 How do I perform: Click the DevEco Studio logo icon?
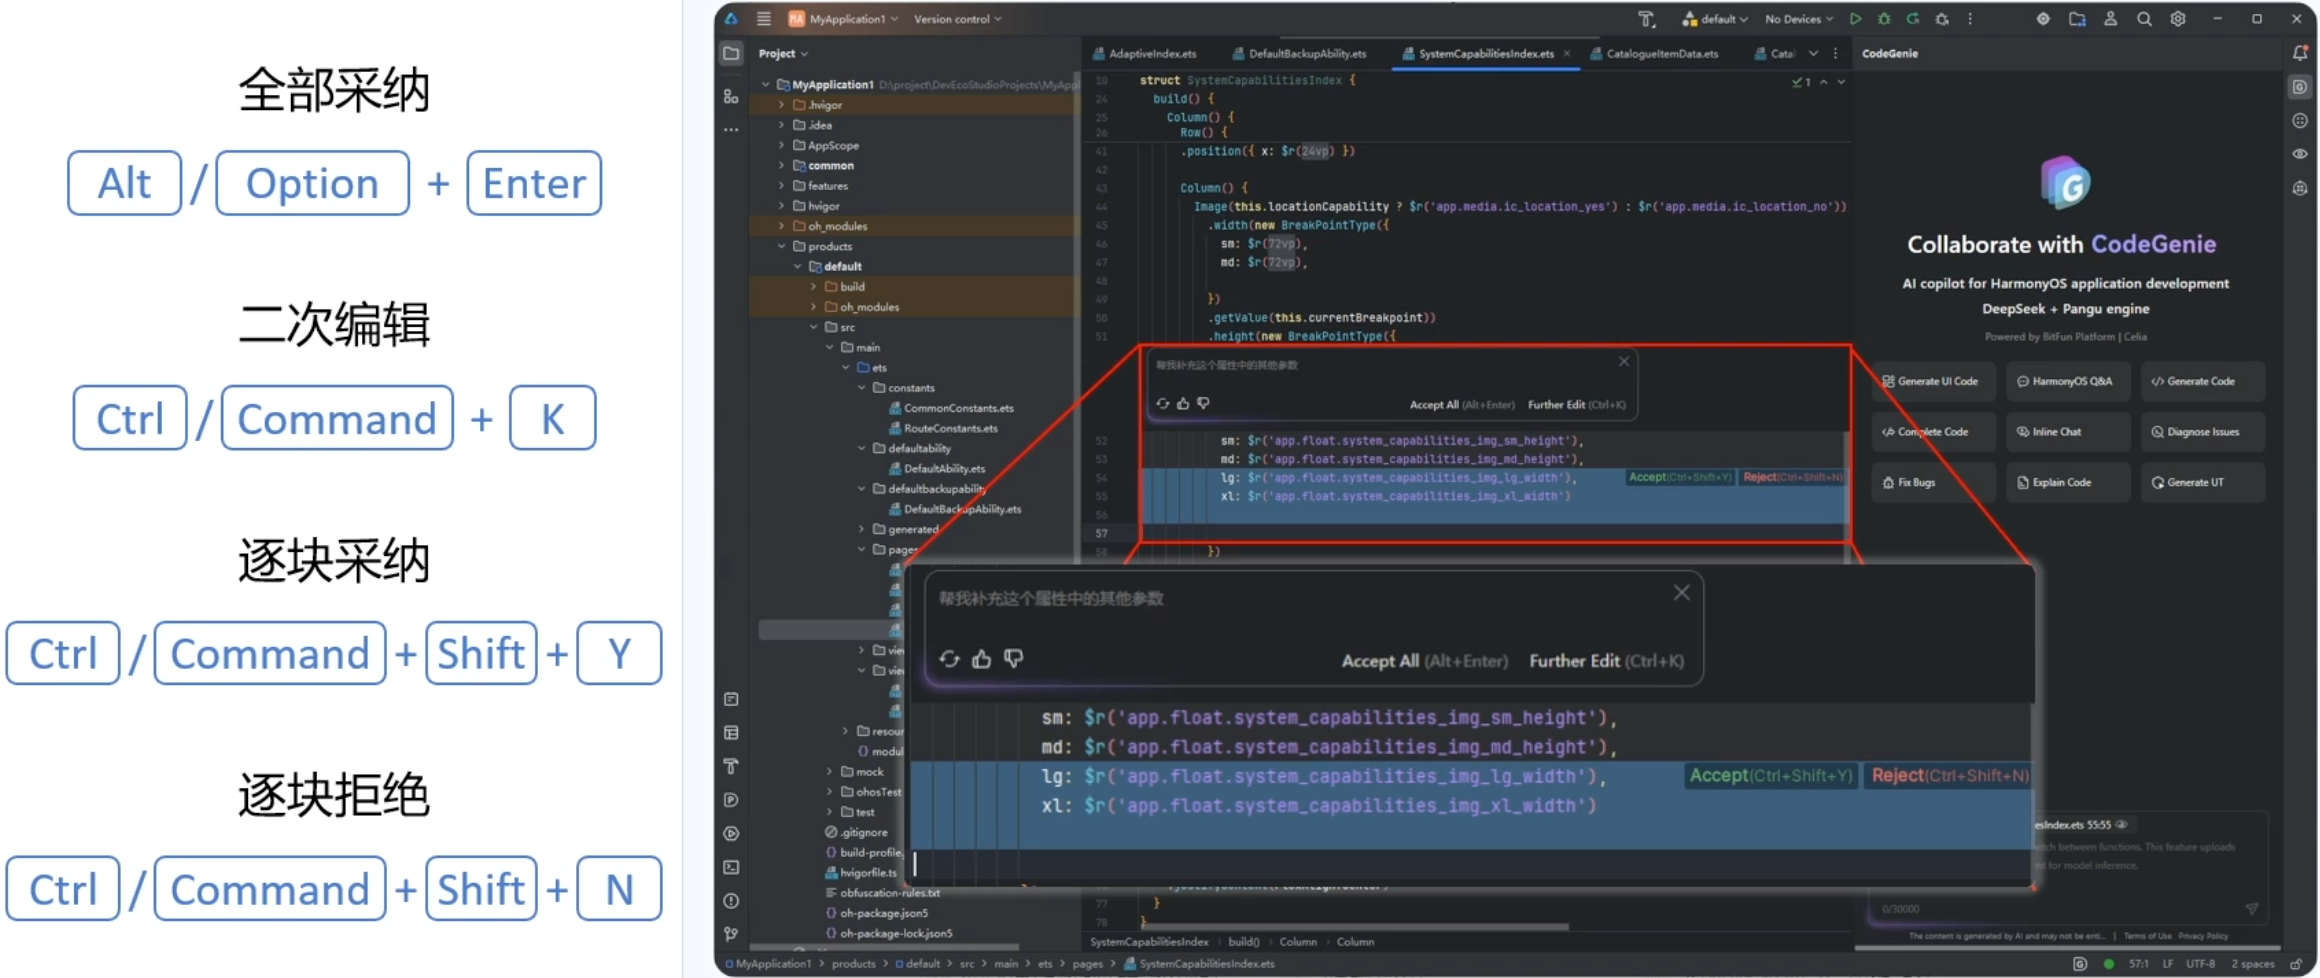coord(731,18)
